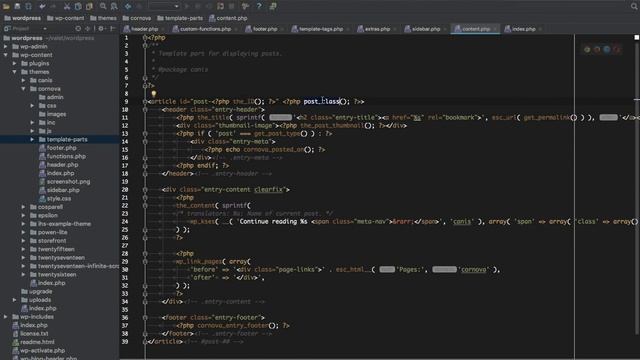Switch to the sidebar.php tab
Viewport: 640px width, 360px height.
[x=426, y=29]
